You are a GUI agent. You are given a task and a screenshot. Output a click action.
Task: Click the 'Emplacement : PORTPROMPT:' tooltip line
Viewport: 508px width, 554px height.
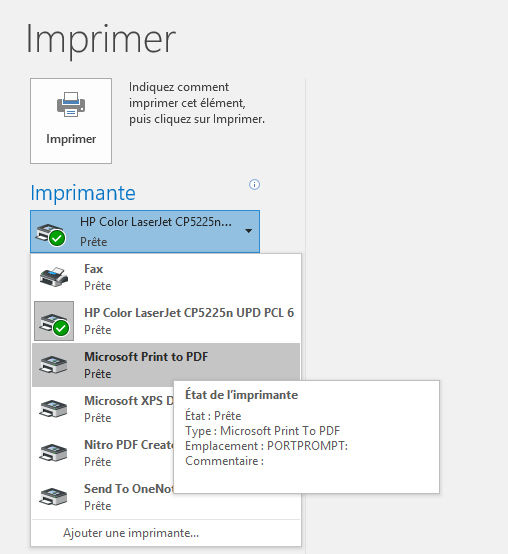266,446
